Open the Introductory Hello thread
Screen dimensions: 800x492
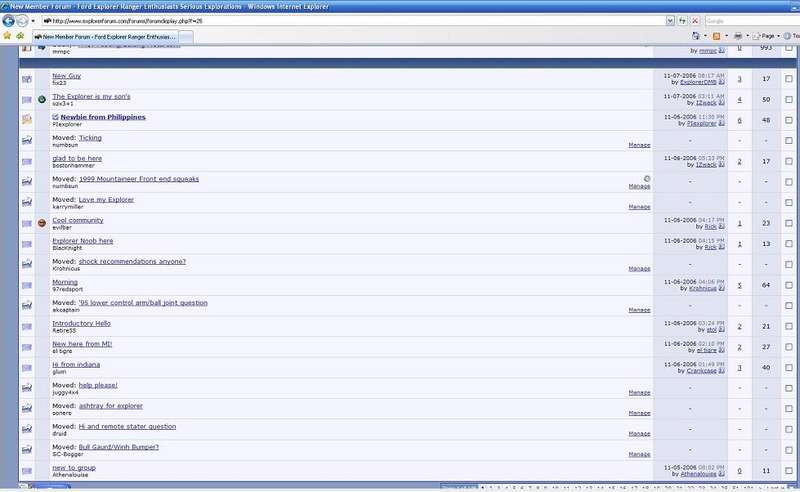81,324
